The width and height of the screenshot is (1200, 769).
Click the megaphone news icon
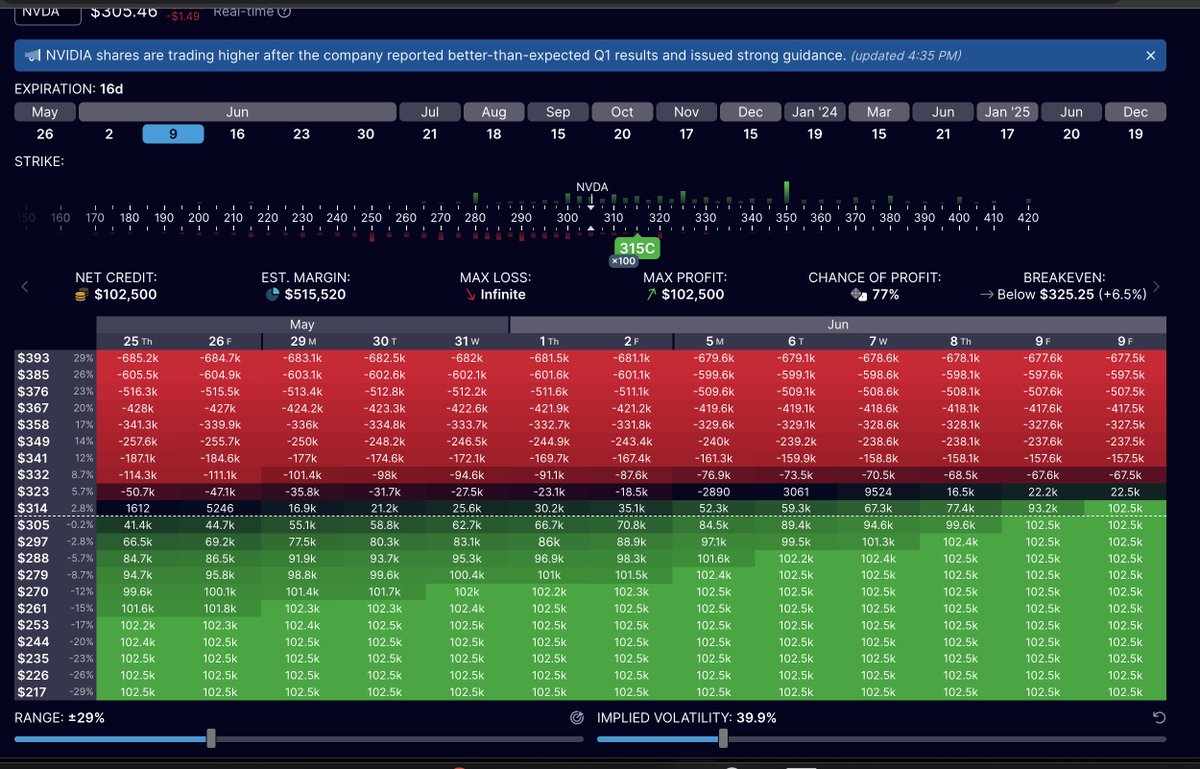(32, 55)
